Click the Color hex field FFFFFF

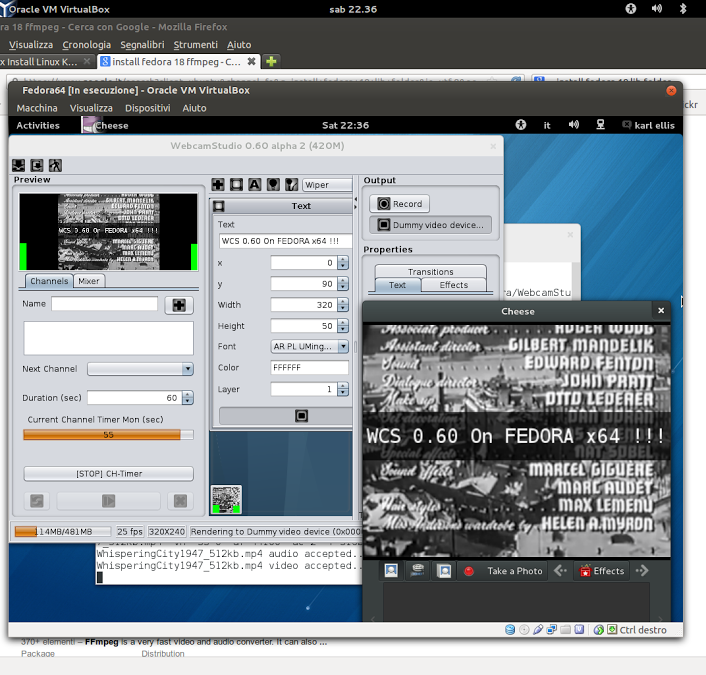pos(309,368)
